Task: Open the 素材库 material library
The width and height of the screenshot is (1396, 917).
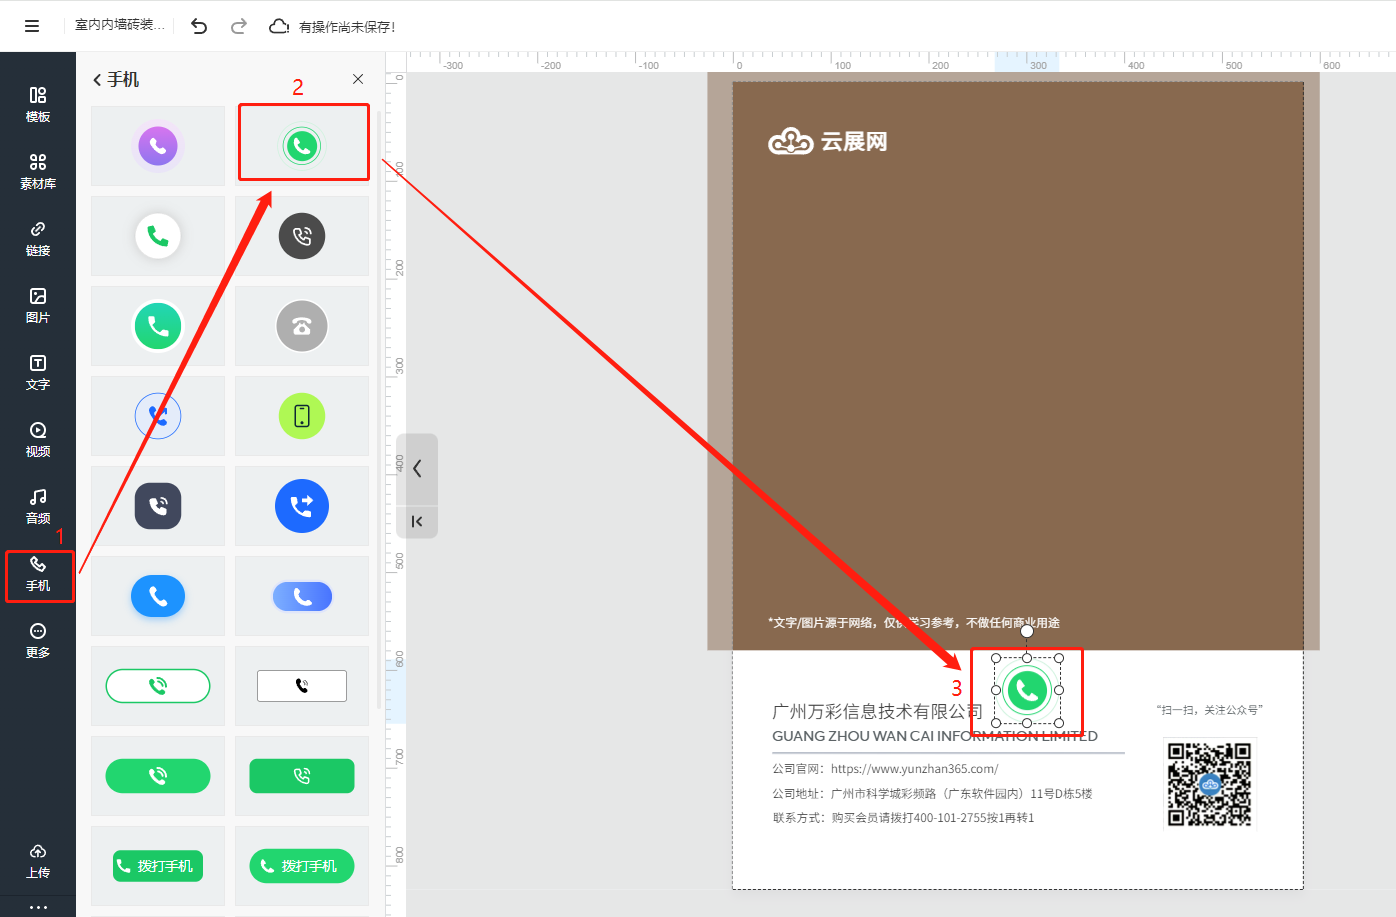Action: click(38, 171)
